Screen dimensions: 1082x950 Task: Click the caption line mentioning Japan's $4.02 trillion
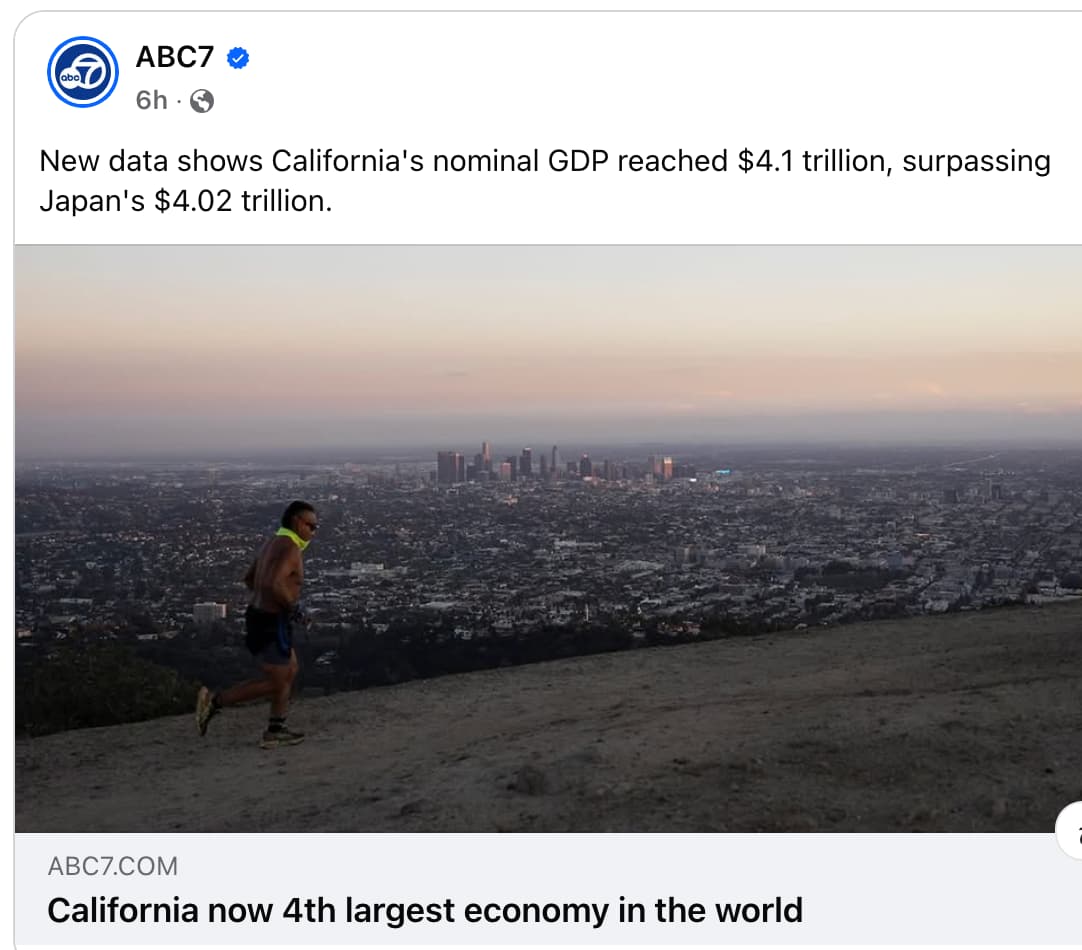pyautogui.click(x=186, y=201)
